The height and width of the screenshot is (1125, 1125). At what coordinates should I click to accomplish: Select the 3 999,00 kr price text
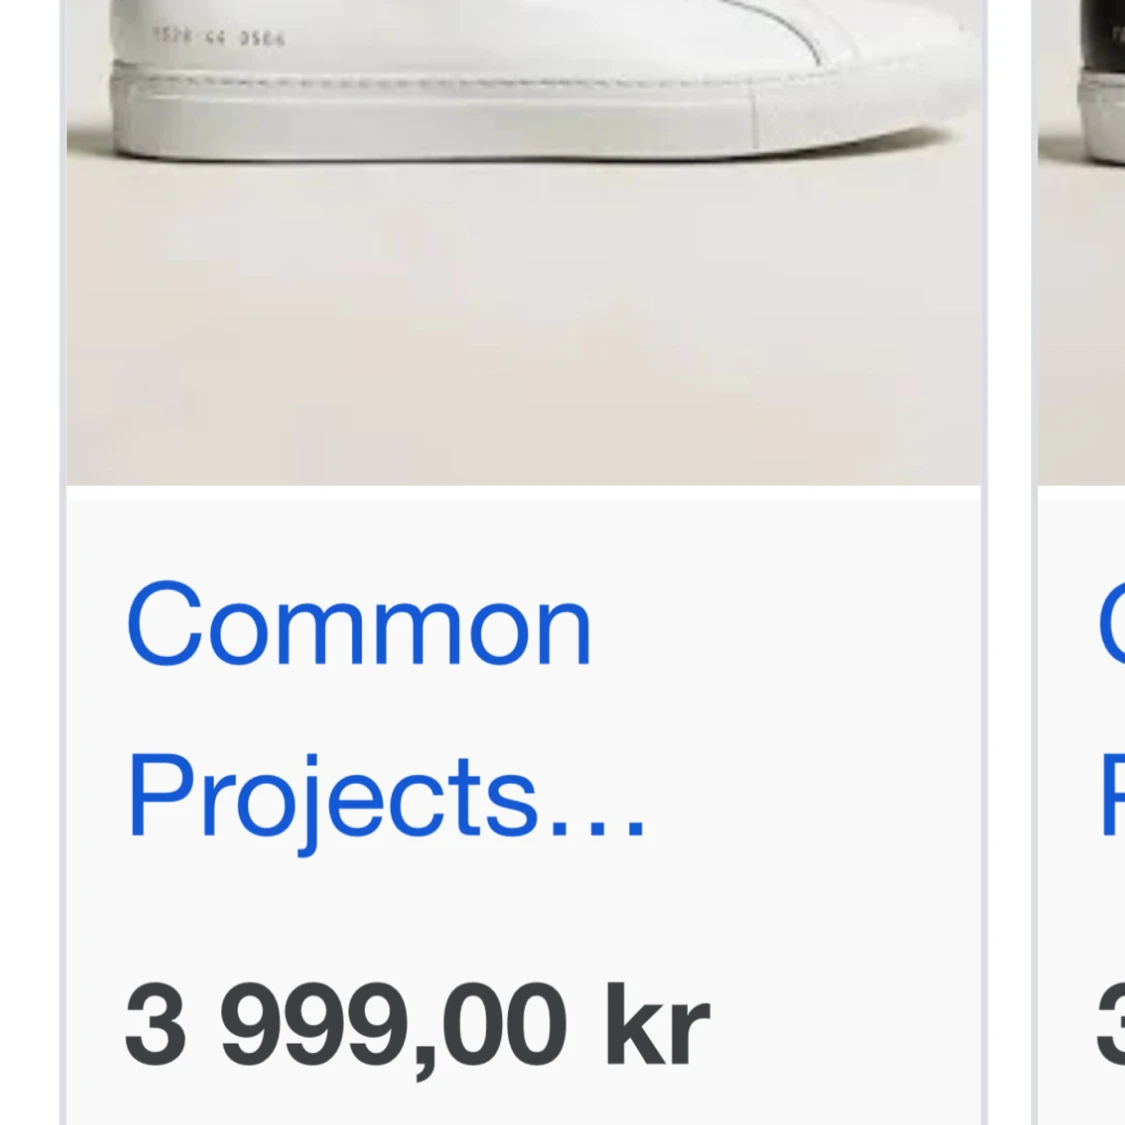coord(418,1026)
